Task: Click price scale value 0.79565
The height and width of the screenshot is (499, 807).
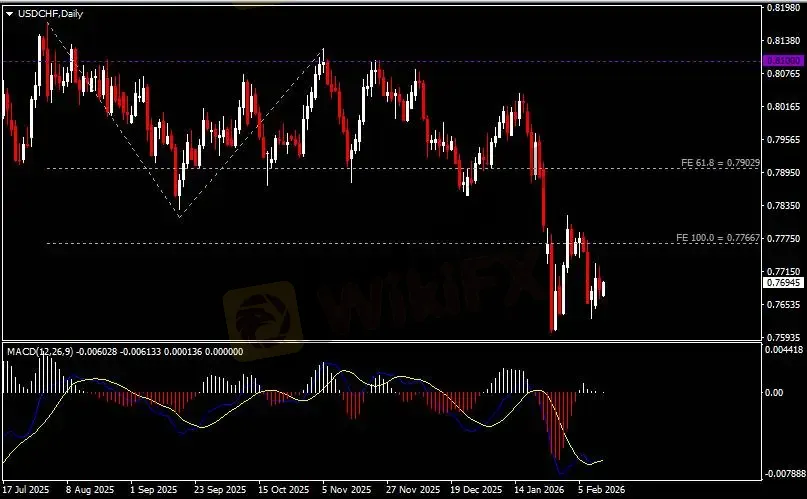Action: pyautogui.click(x=783, y=139)
